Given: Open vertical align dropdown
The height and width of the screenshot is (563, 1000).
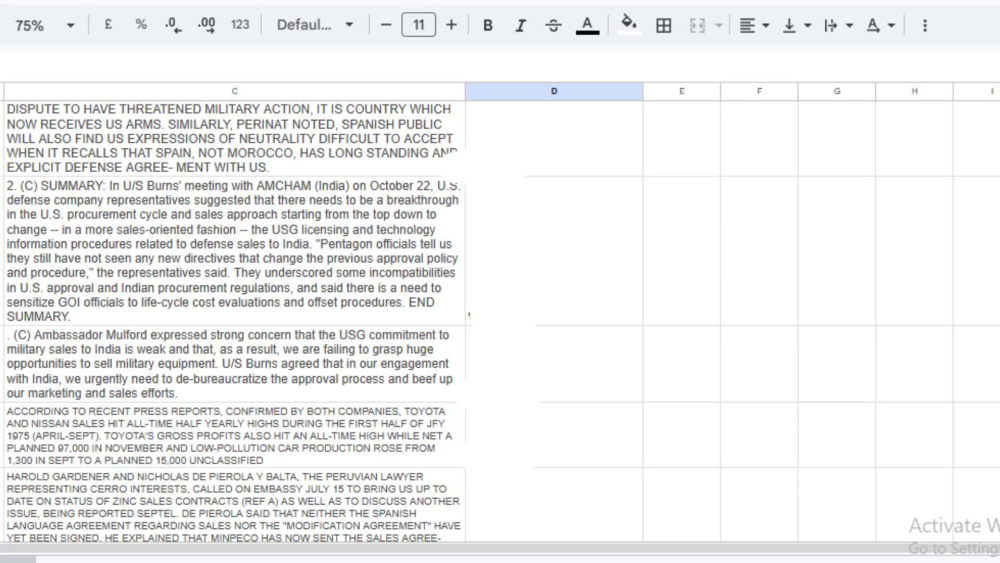Looking at the screenshot, I should 796,25.
